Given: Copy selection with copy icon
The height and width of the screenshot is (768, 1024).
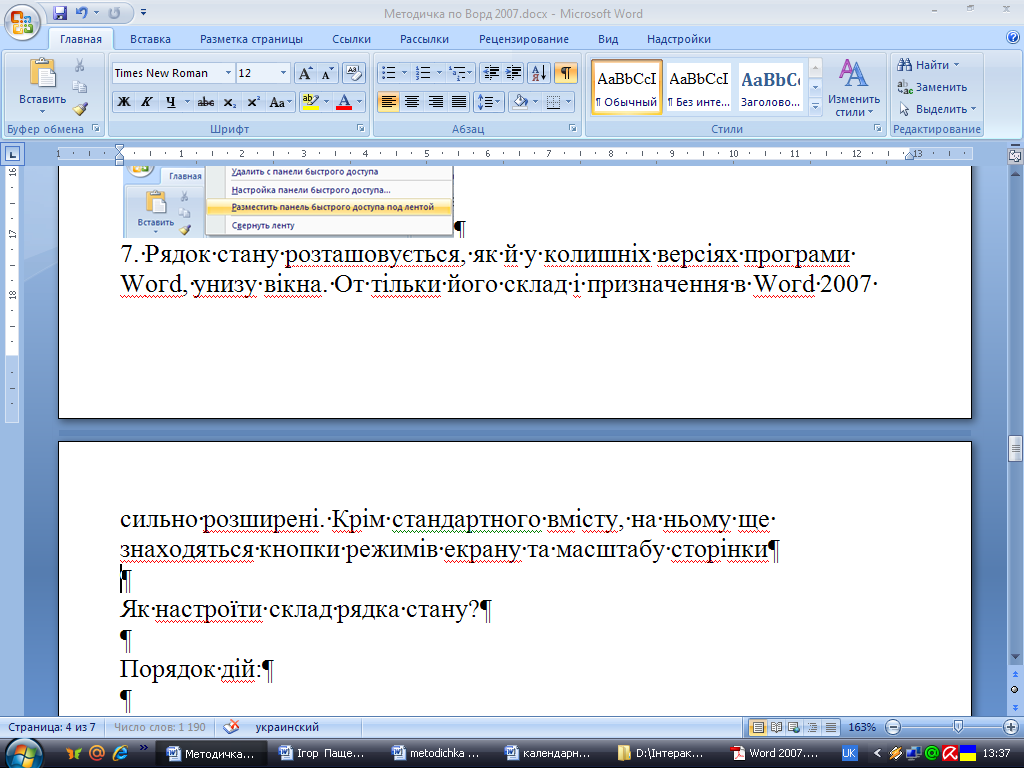Looking at the screenshot, I should coord(80,86).
